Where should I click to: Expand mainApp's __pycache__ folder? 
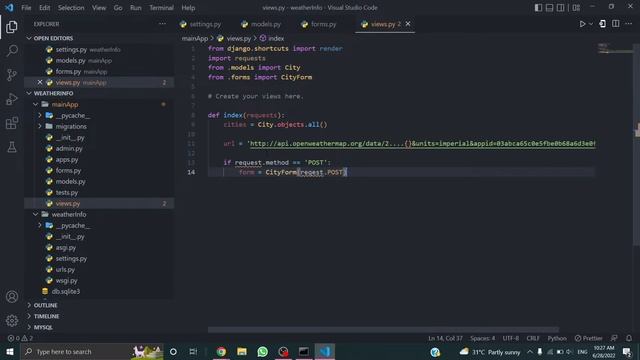(99, 116)
